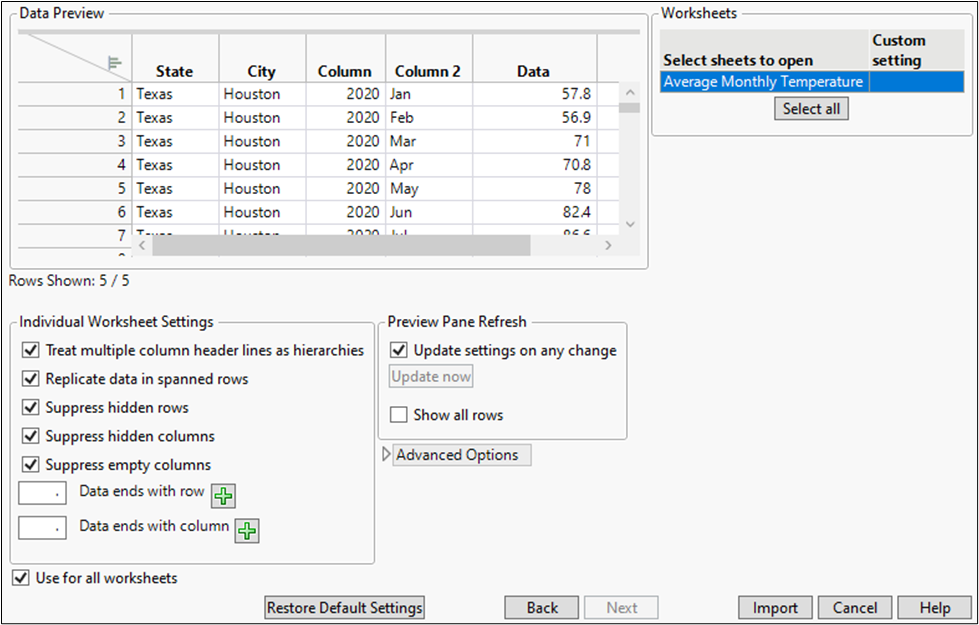
Task: Click Restore Default Settings
Action: point(343,607)
